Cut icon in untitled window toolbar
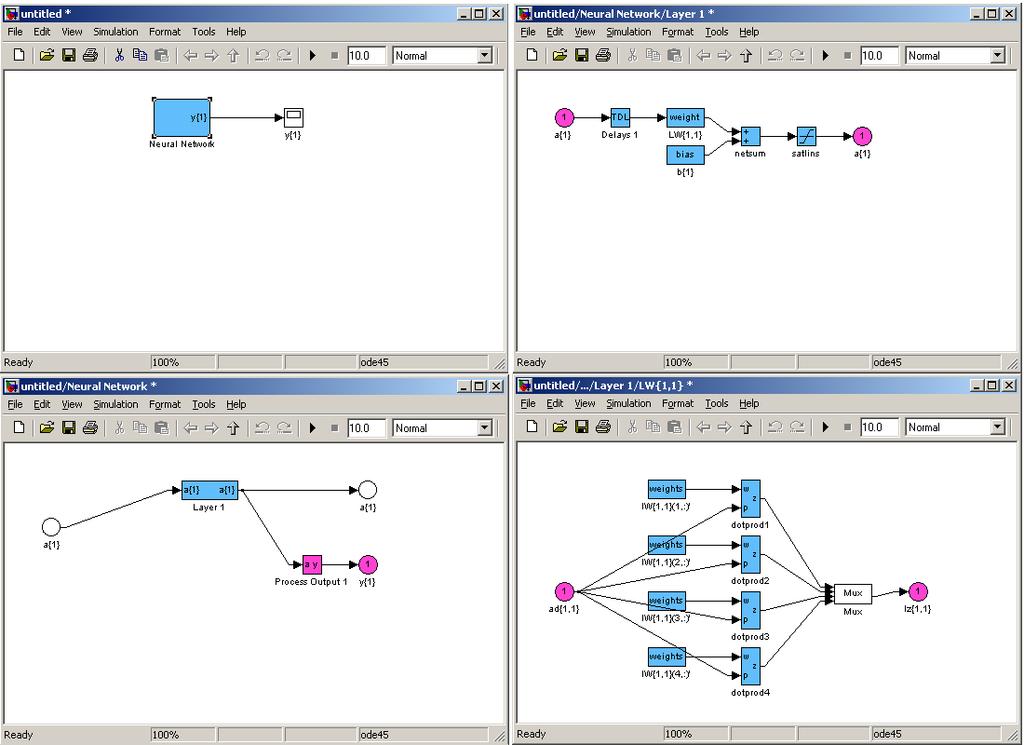 click(119, 55)
